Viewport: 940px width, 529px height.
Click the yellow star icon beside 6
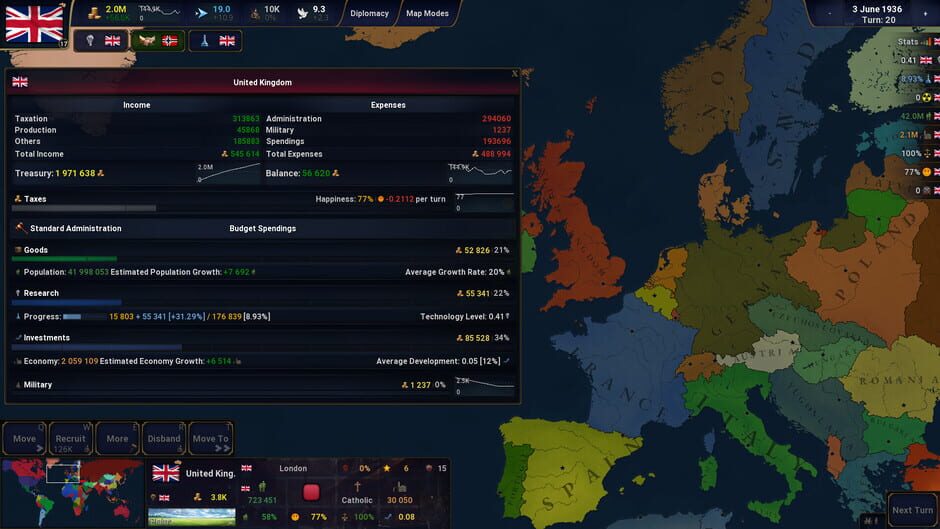tap(387, 468)
